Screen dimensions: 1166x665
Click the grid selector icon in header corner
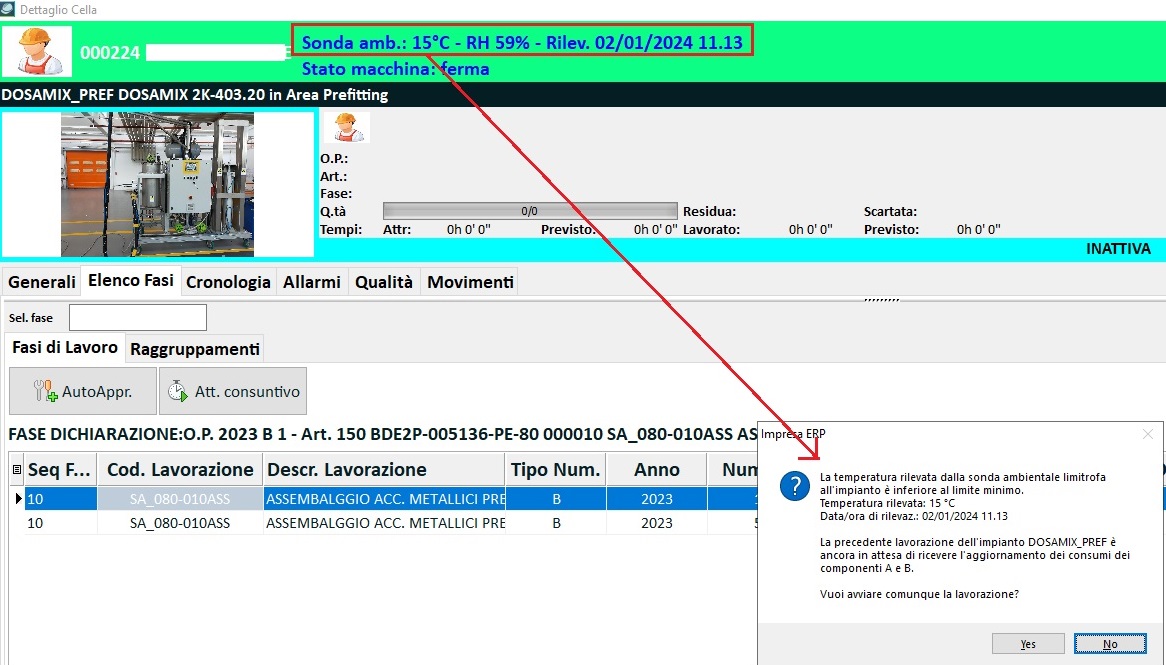click(16, 470)
